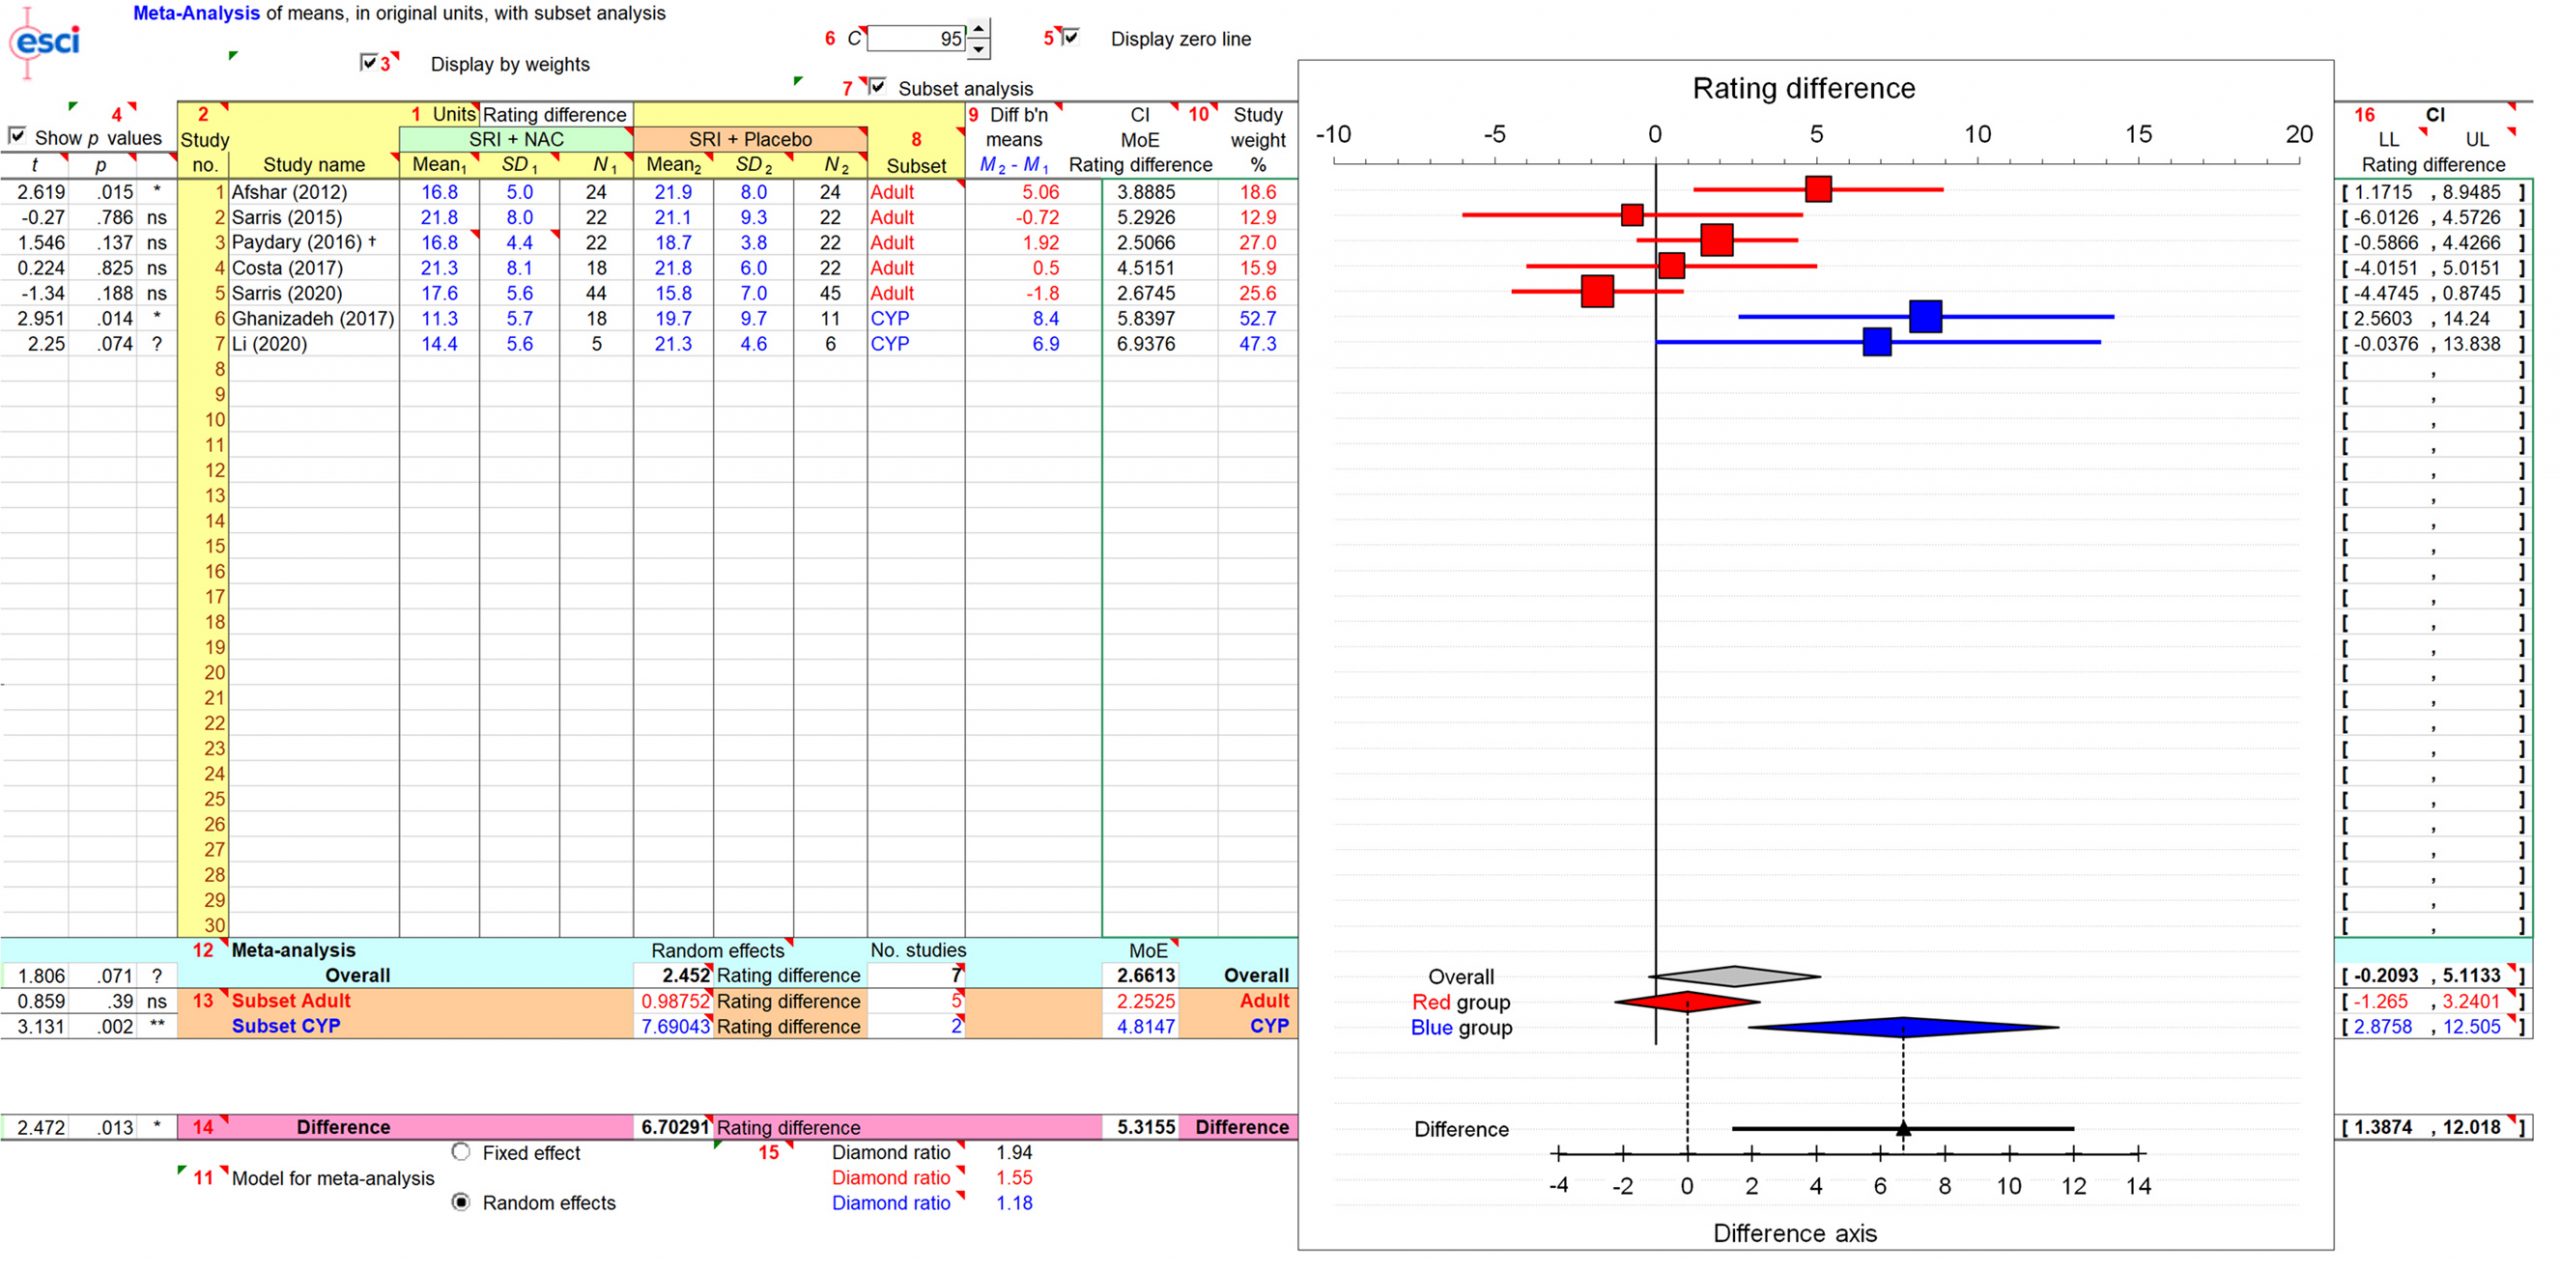Image resolution: width=2560 pixels, height=1272 pixels.
Task: Click the red square marker for Afshar (2012)
Action: click(x=1817, y=189)
